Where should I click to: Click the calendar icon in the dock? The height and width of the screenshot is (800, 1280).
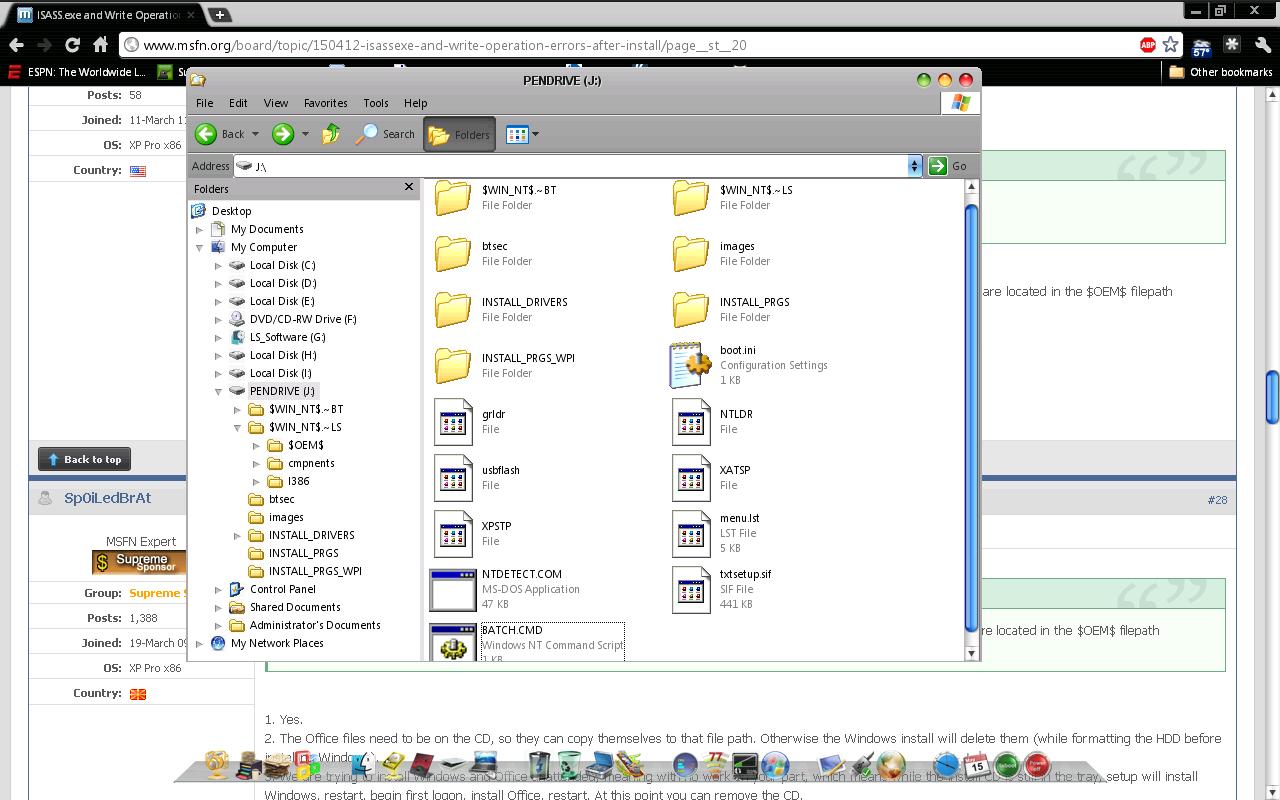pyautogui.click(x=976, y=766)
